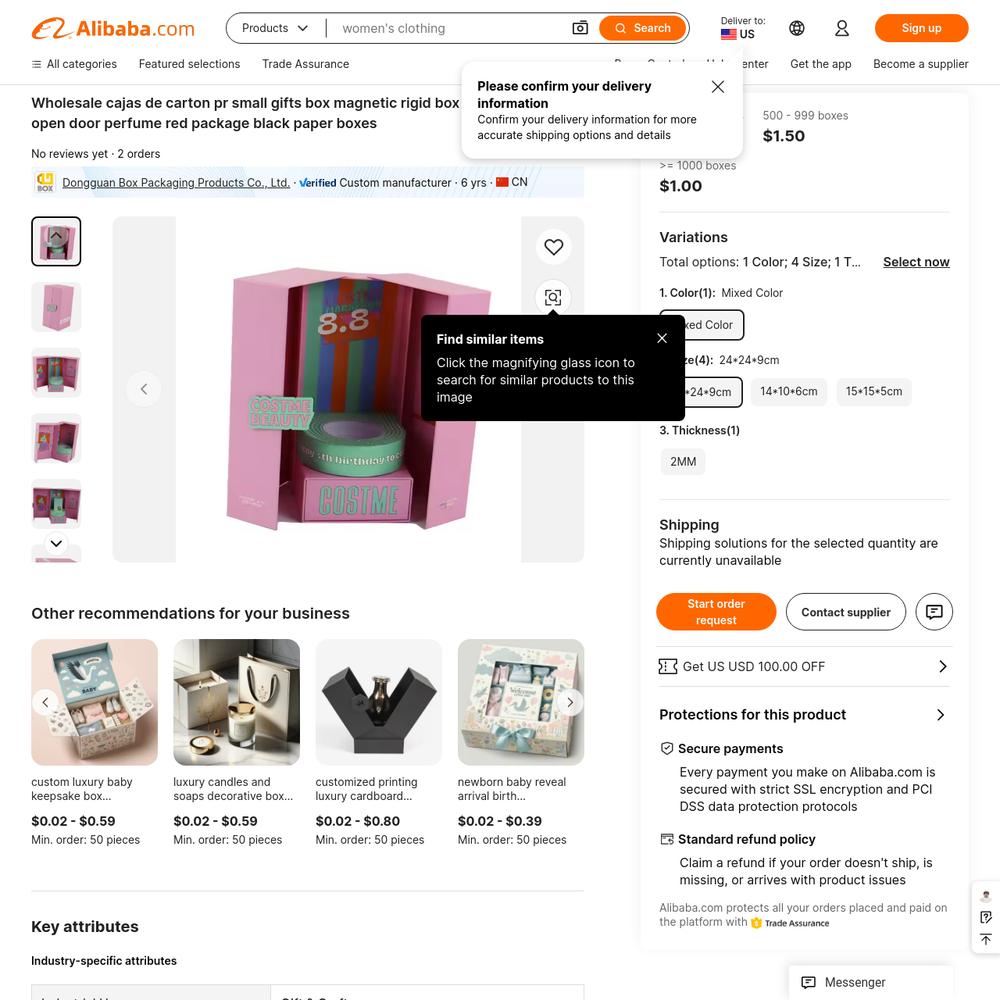Open All categories menu
The width and height of the screenshot is (1000, 1000).
74,64
